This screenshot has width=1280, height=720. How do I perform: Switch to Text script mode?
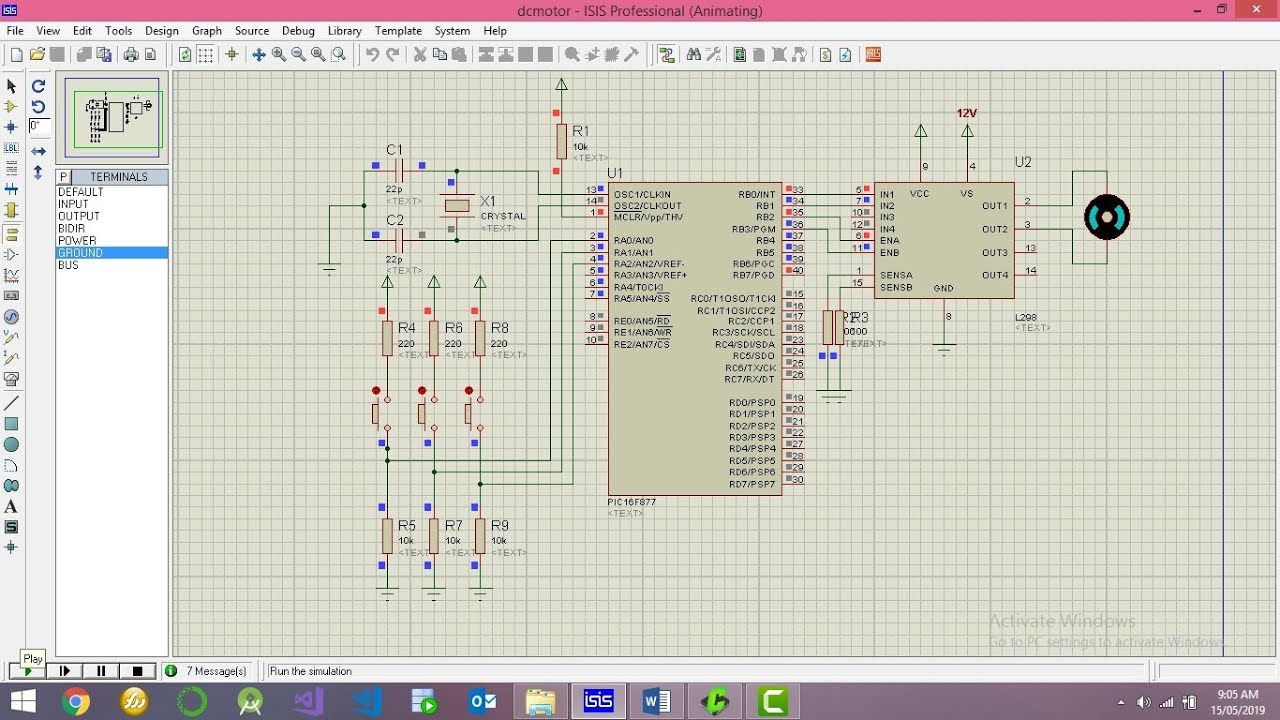[11, 169]
